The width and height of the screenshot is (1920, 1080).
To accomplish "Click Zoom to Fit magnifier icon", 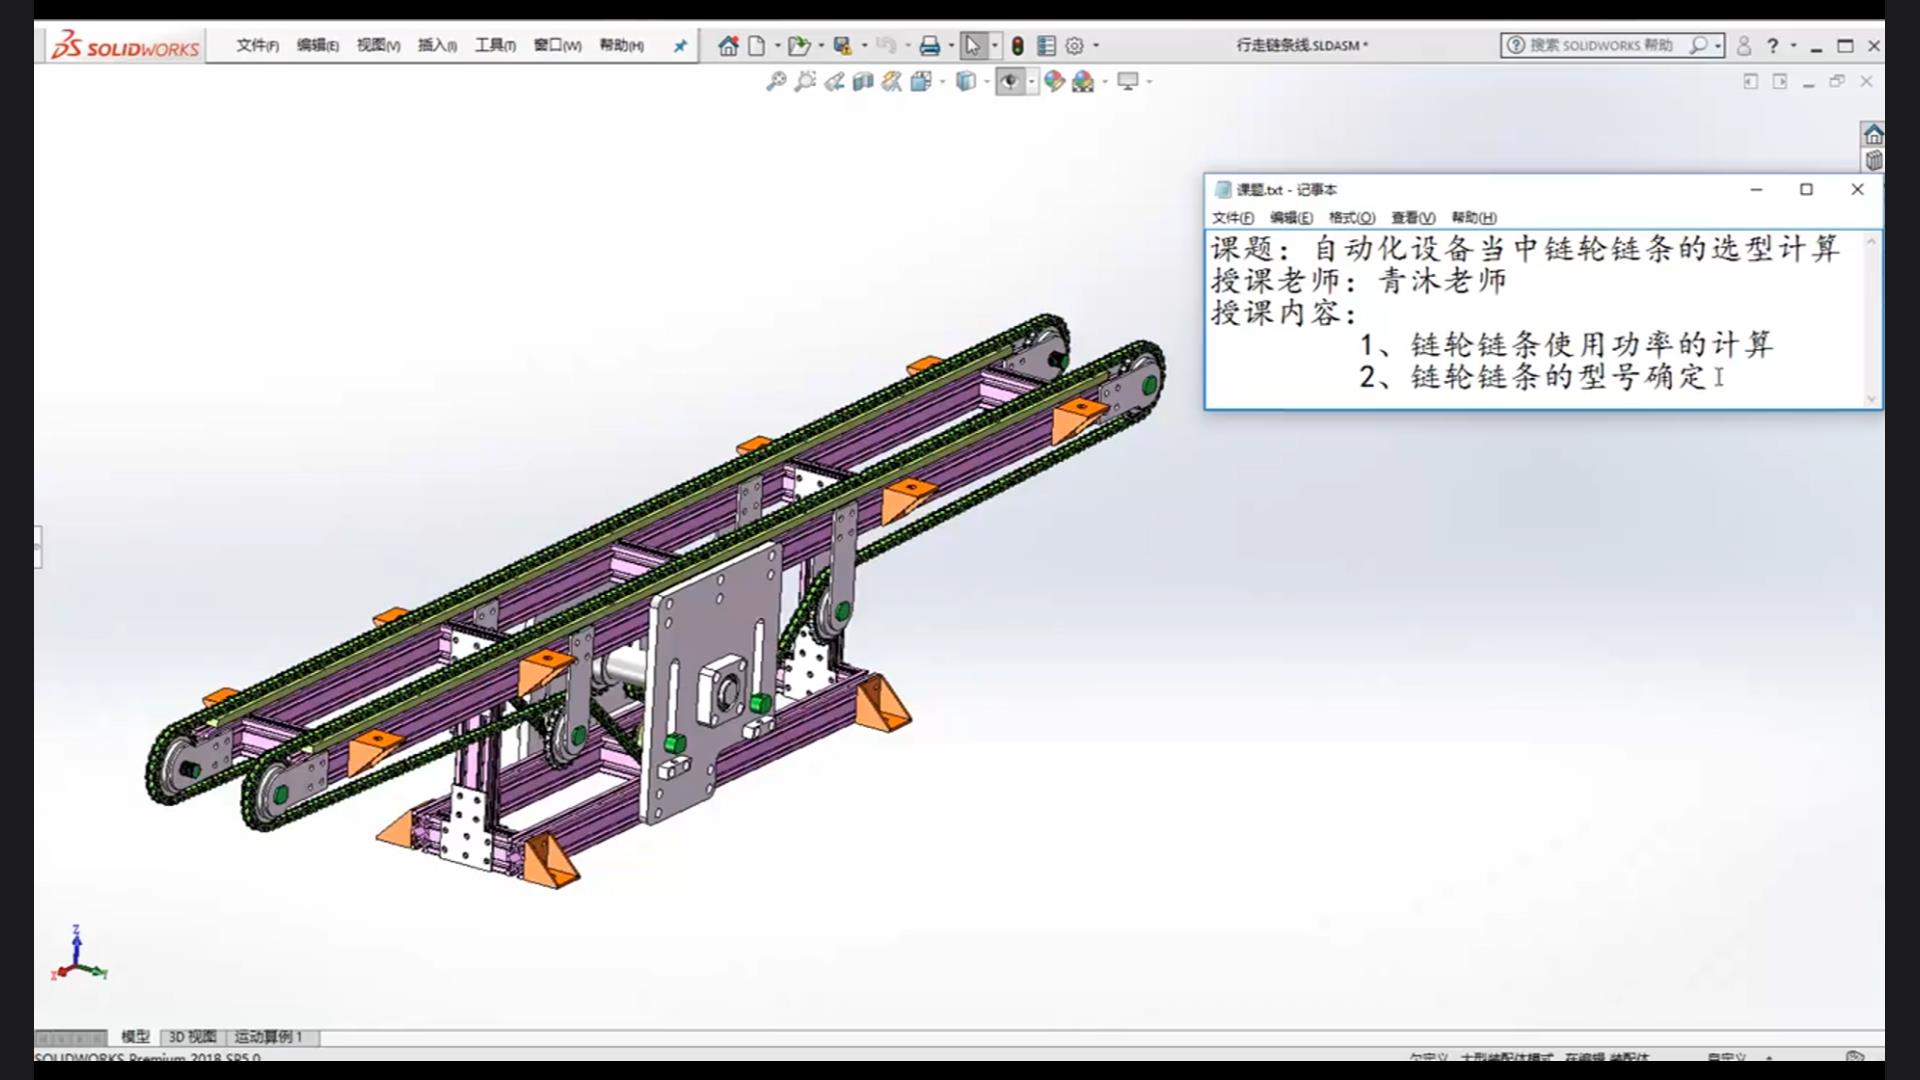I will 776,82.
